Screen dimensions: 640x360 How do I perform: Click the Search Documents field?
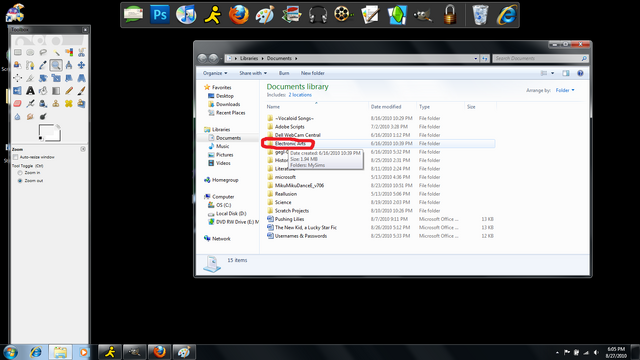540,58
